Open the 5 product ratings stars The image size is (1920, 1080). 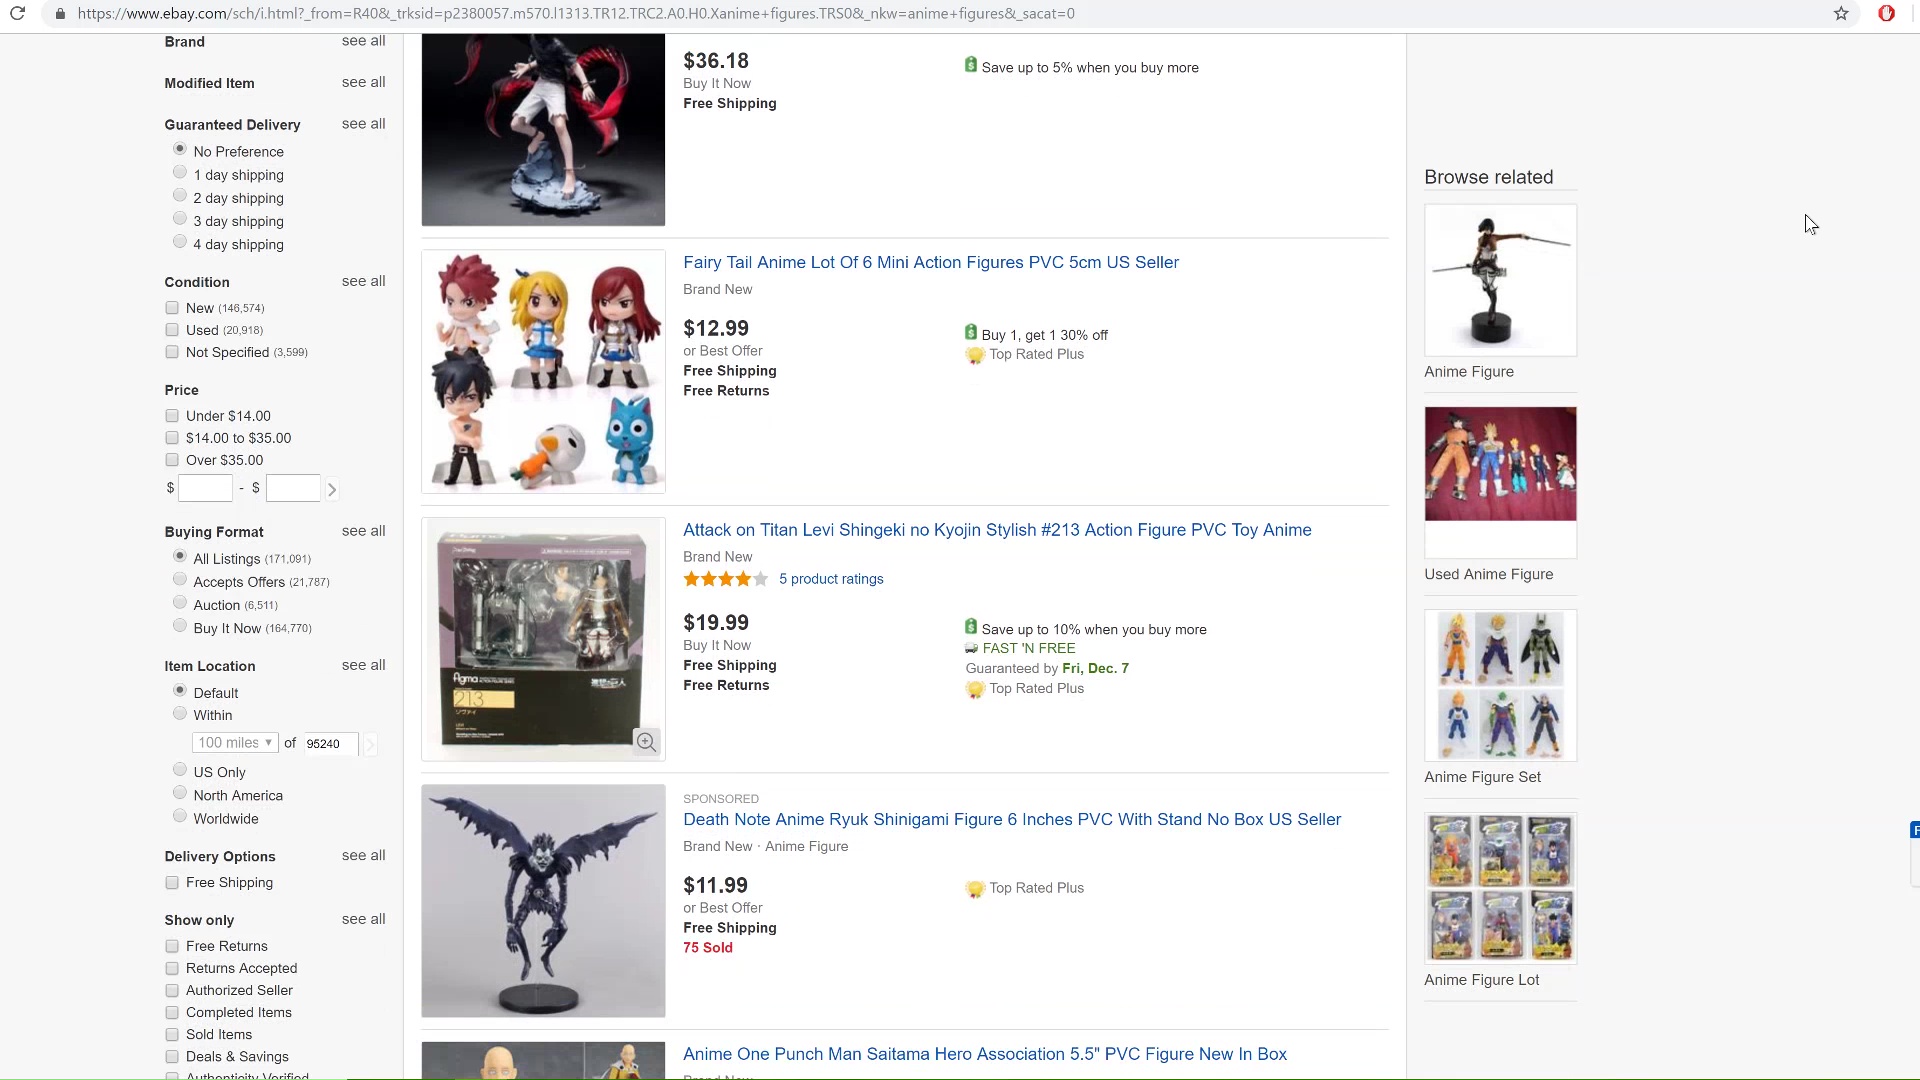pos(726,579)
